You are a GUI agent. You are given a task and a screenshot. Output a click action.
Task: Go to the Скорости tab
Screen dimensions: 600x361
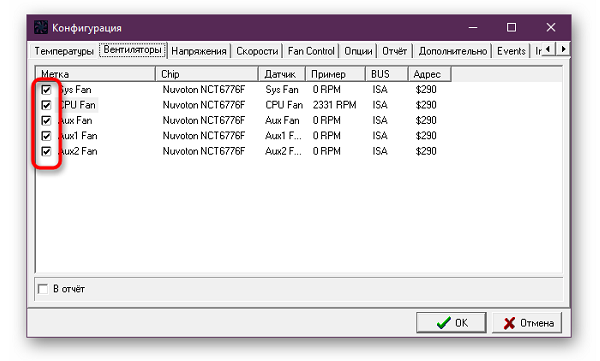[257, 51]
